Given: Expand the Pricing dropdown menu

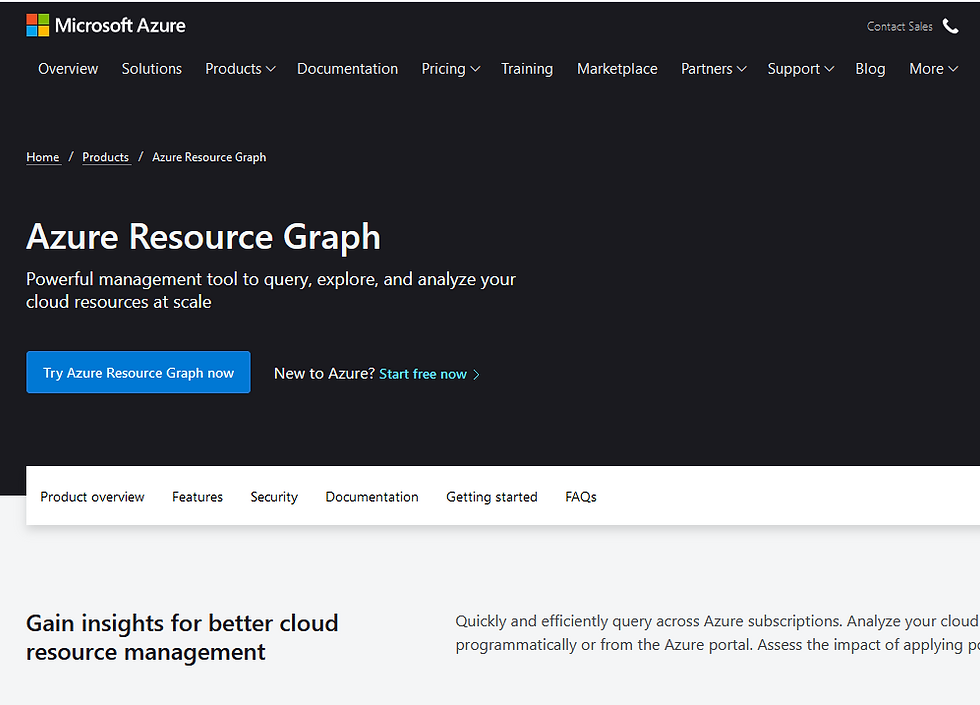Looking at the screenshot, I should click(451, 69).
